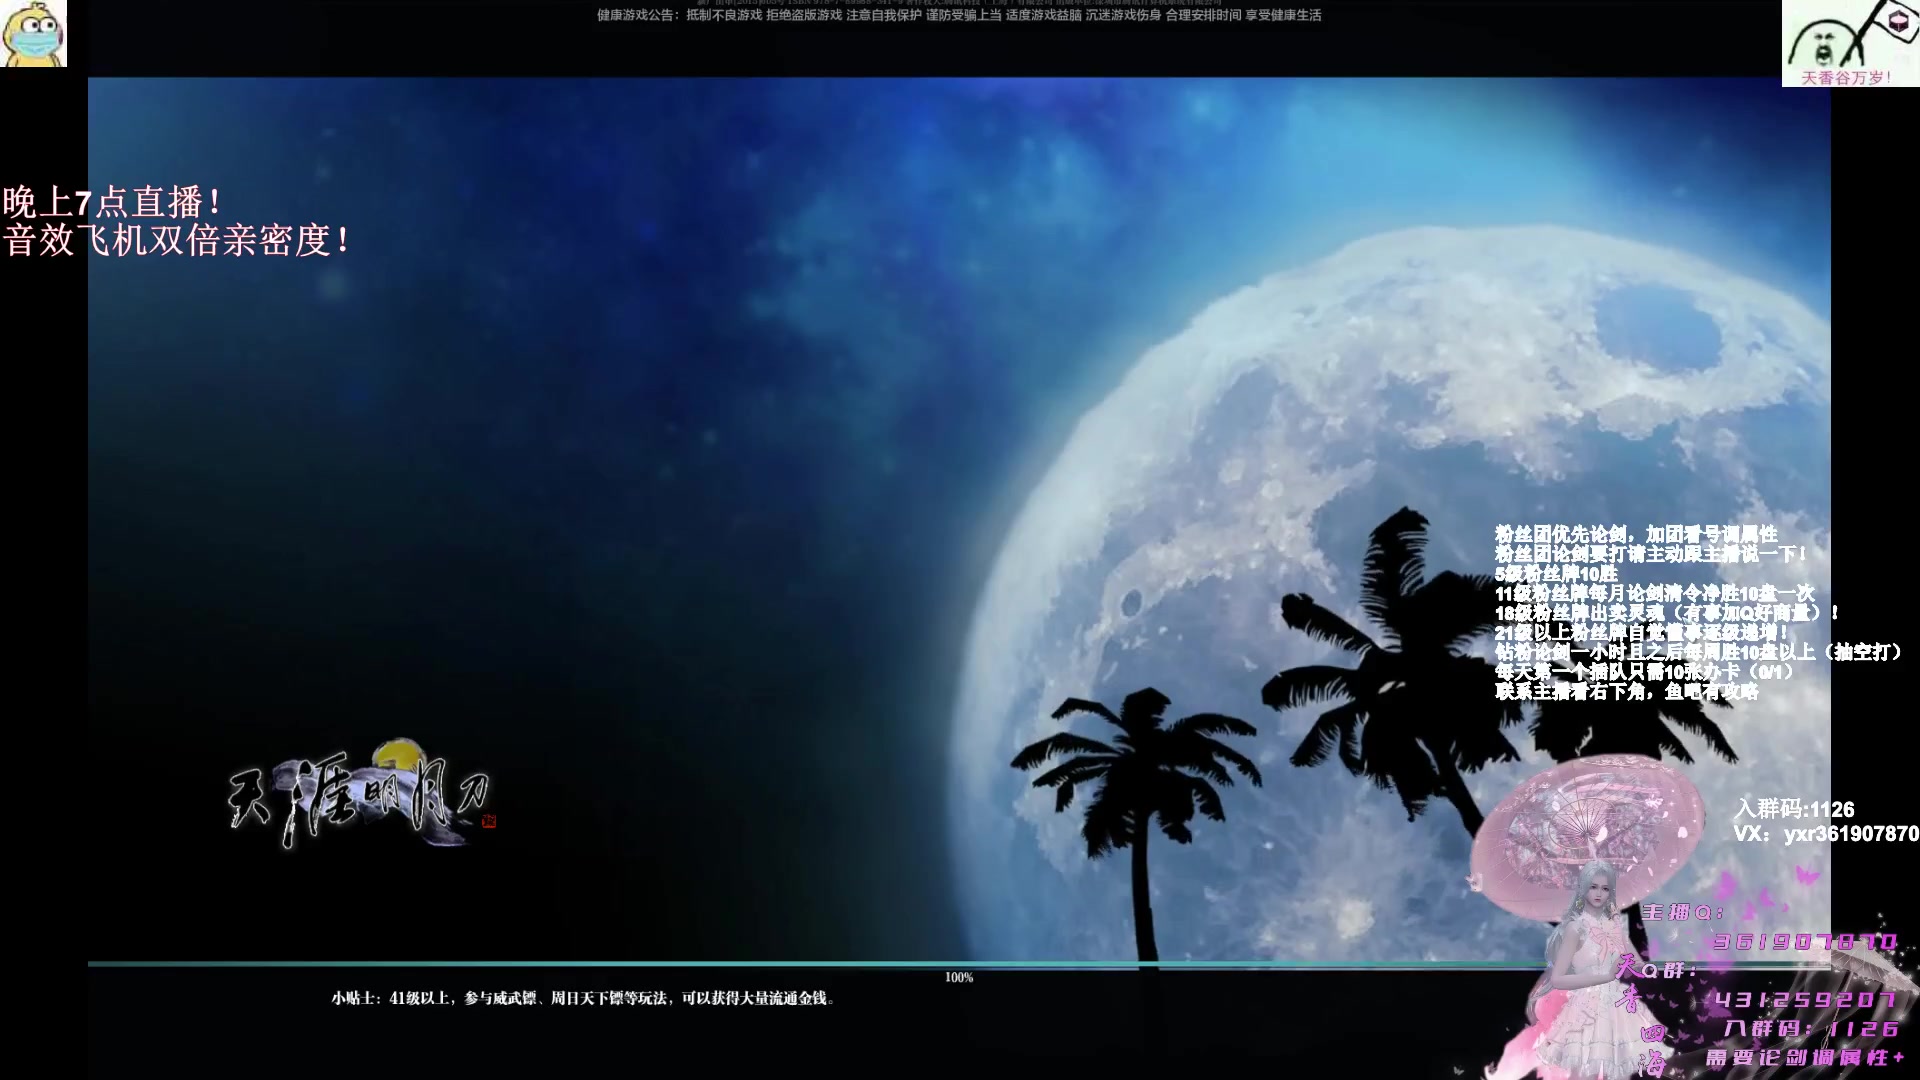
Task: Click the 天香谷万岁 meme sticker
Action: coord(1850,44)
